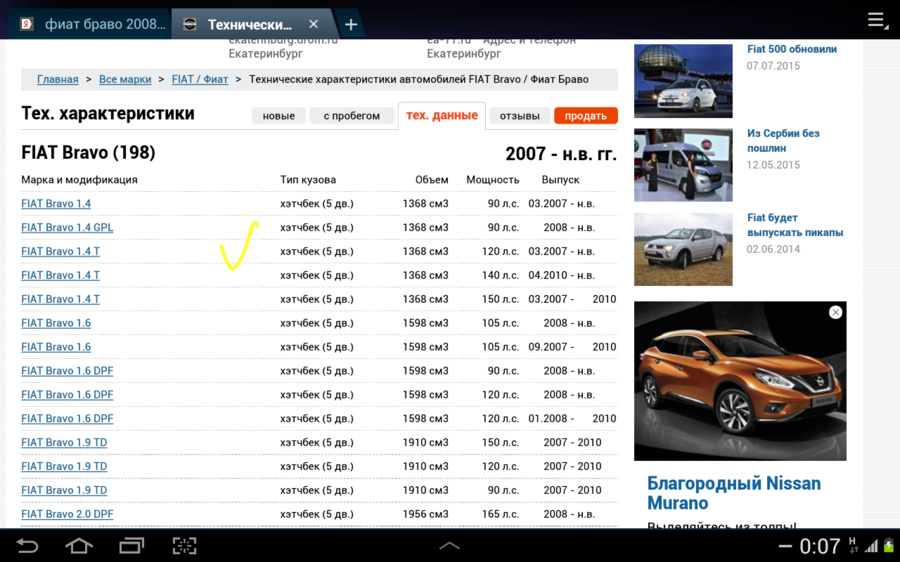Open FIAT Bravo 2.0 DPF link
The width and height of the screenshot is (900, 562).
[x=67, y=514]
